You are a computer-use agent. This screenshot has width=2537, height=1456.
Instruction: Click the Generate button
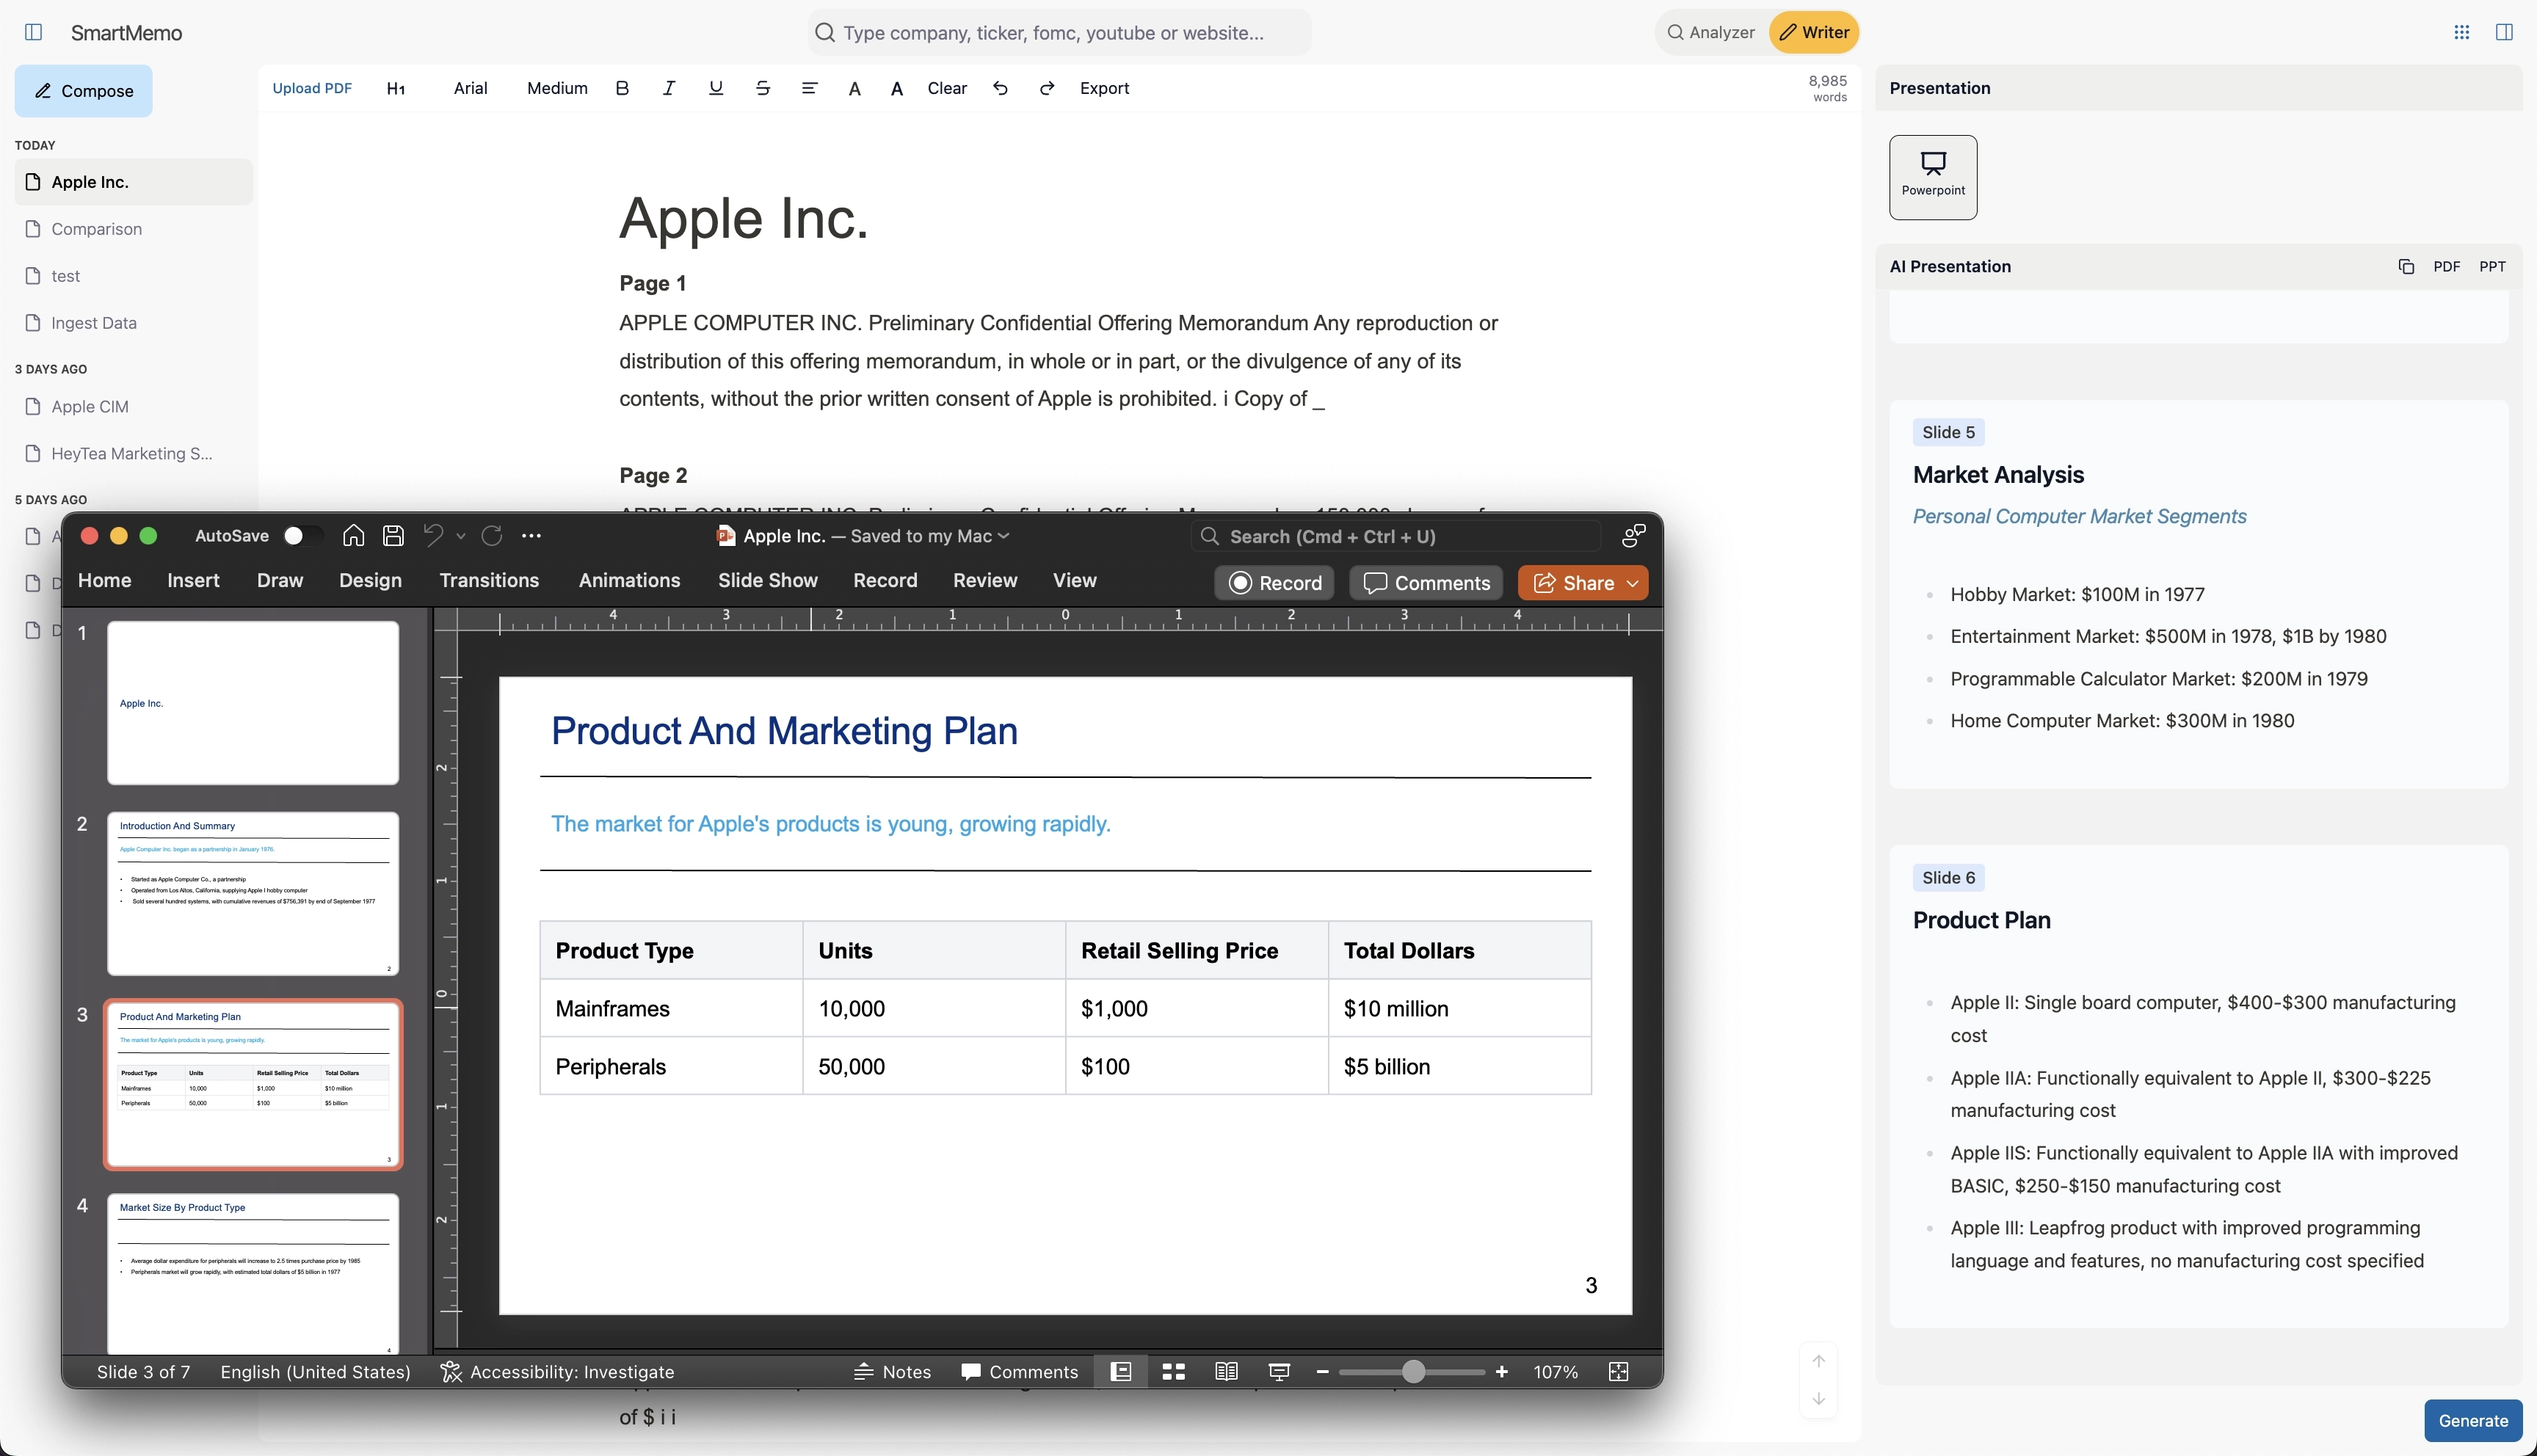tap(2473, 1420)
